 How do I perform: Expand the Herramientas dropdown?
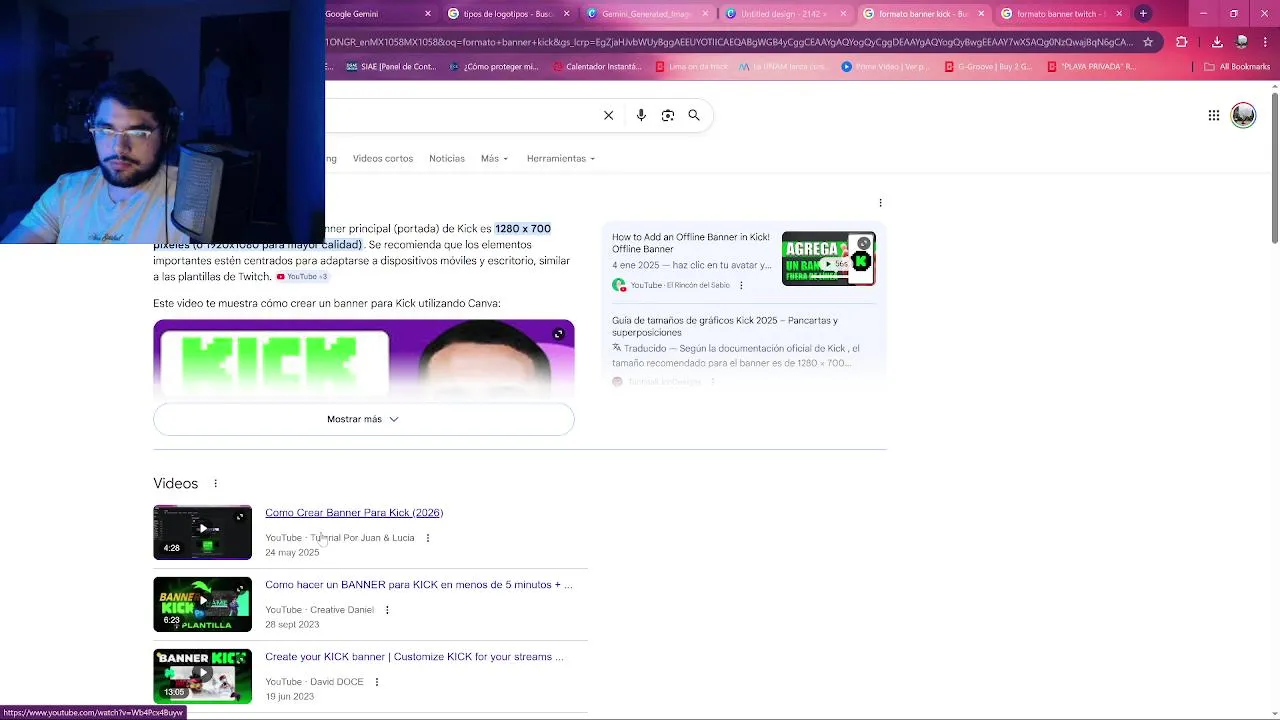click(561, 158)
